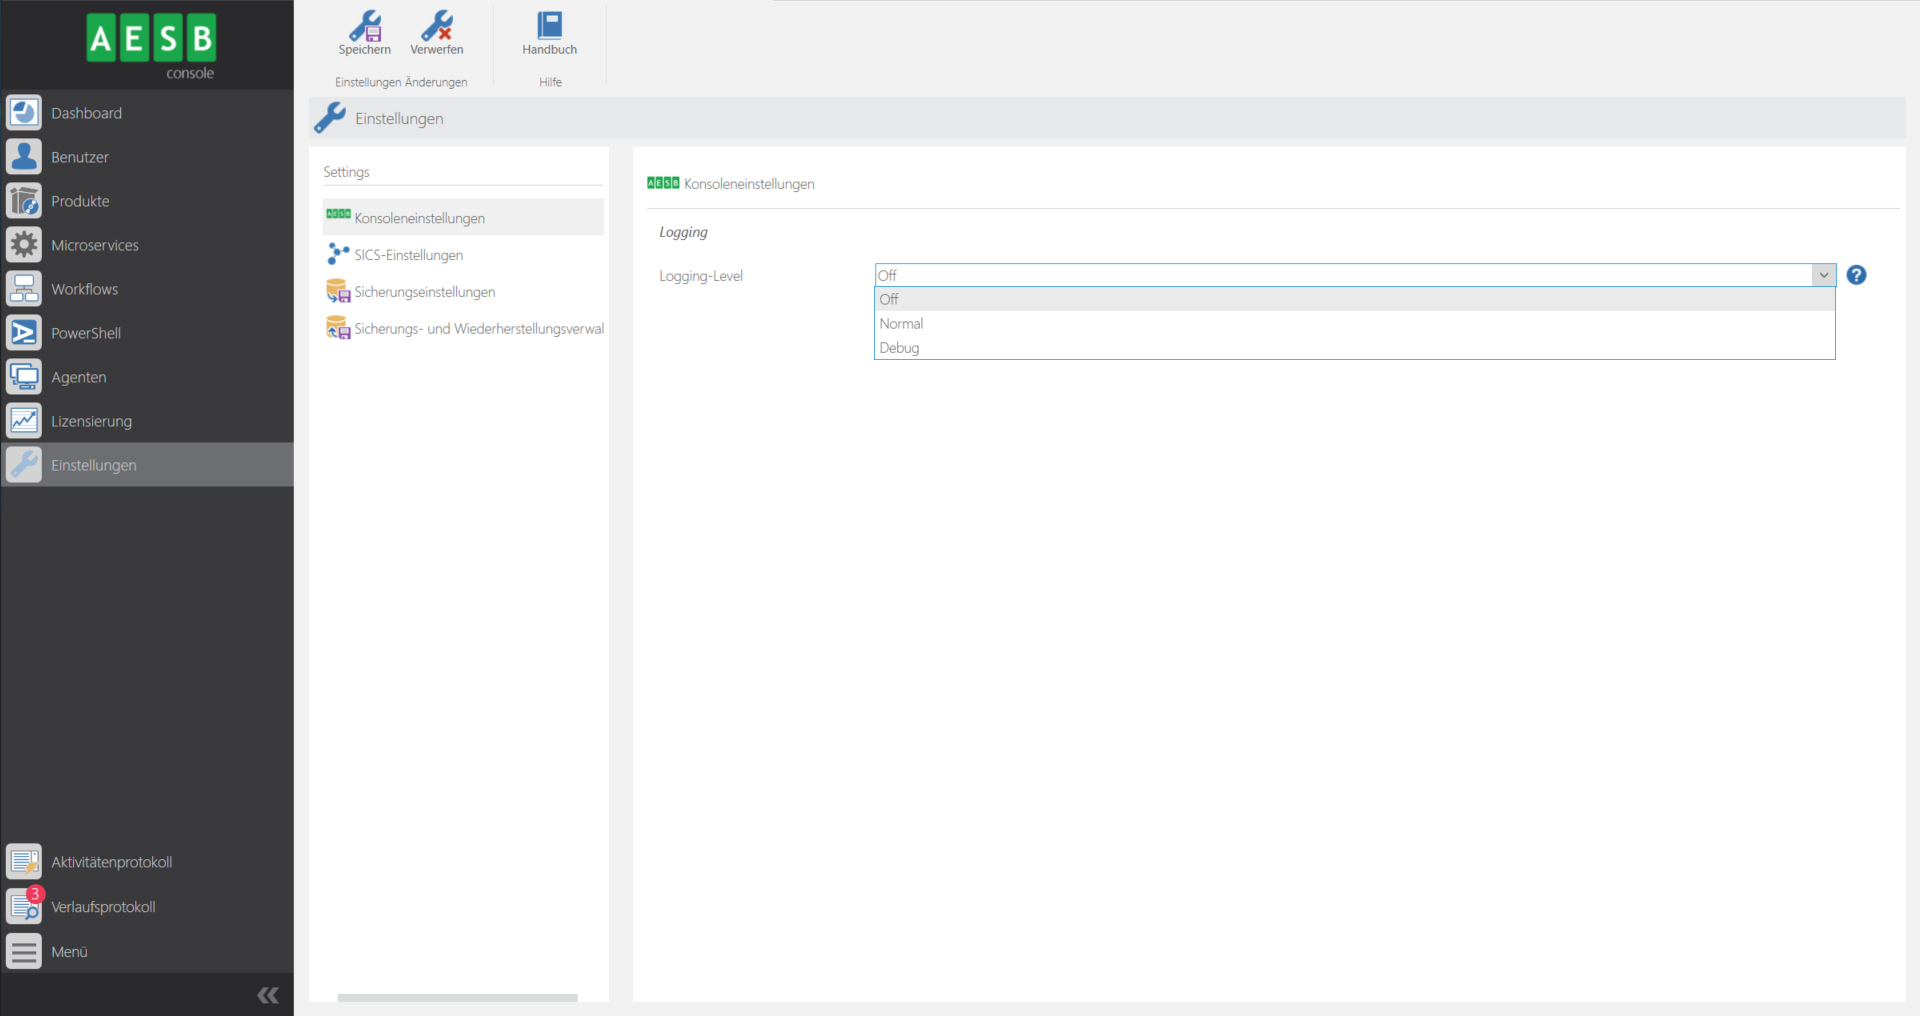The image size is (1920, 1016).
Task: Close the Logging-Level dropdown arrow
Action: 1823,275
